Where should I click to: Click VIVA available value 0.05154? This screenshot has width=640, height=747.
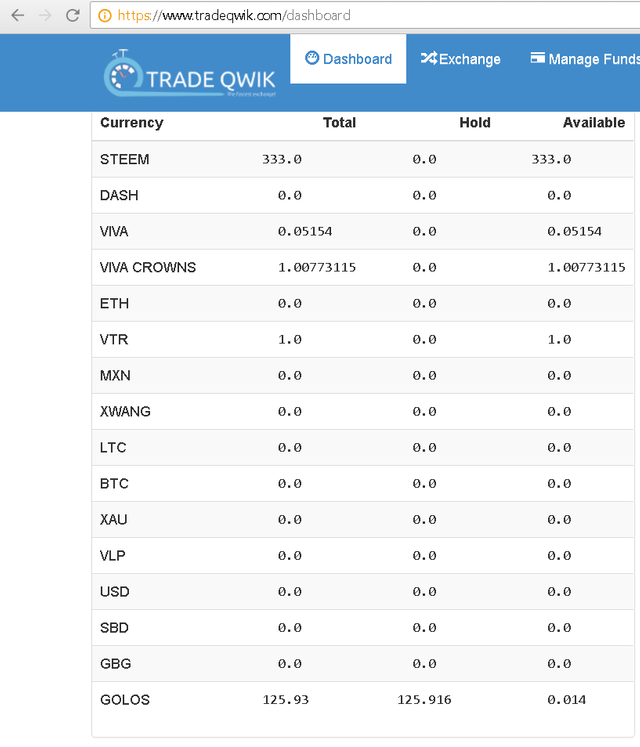tap(574, 232)
